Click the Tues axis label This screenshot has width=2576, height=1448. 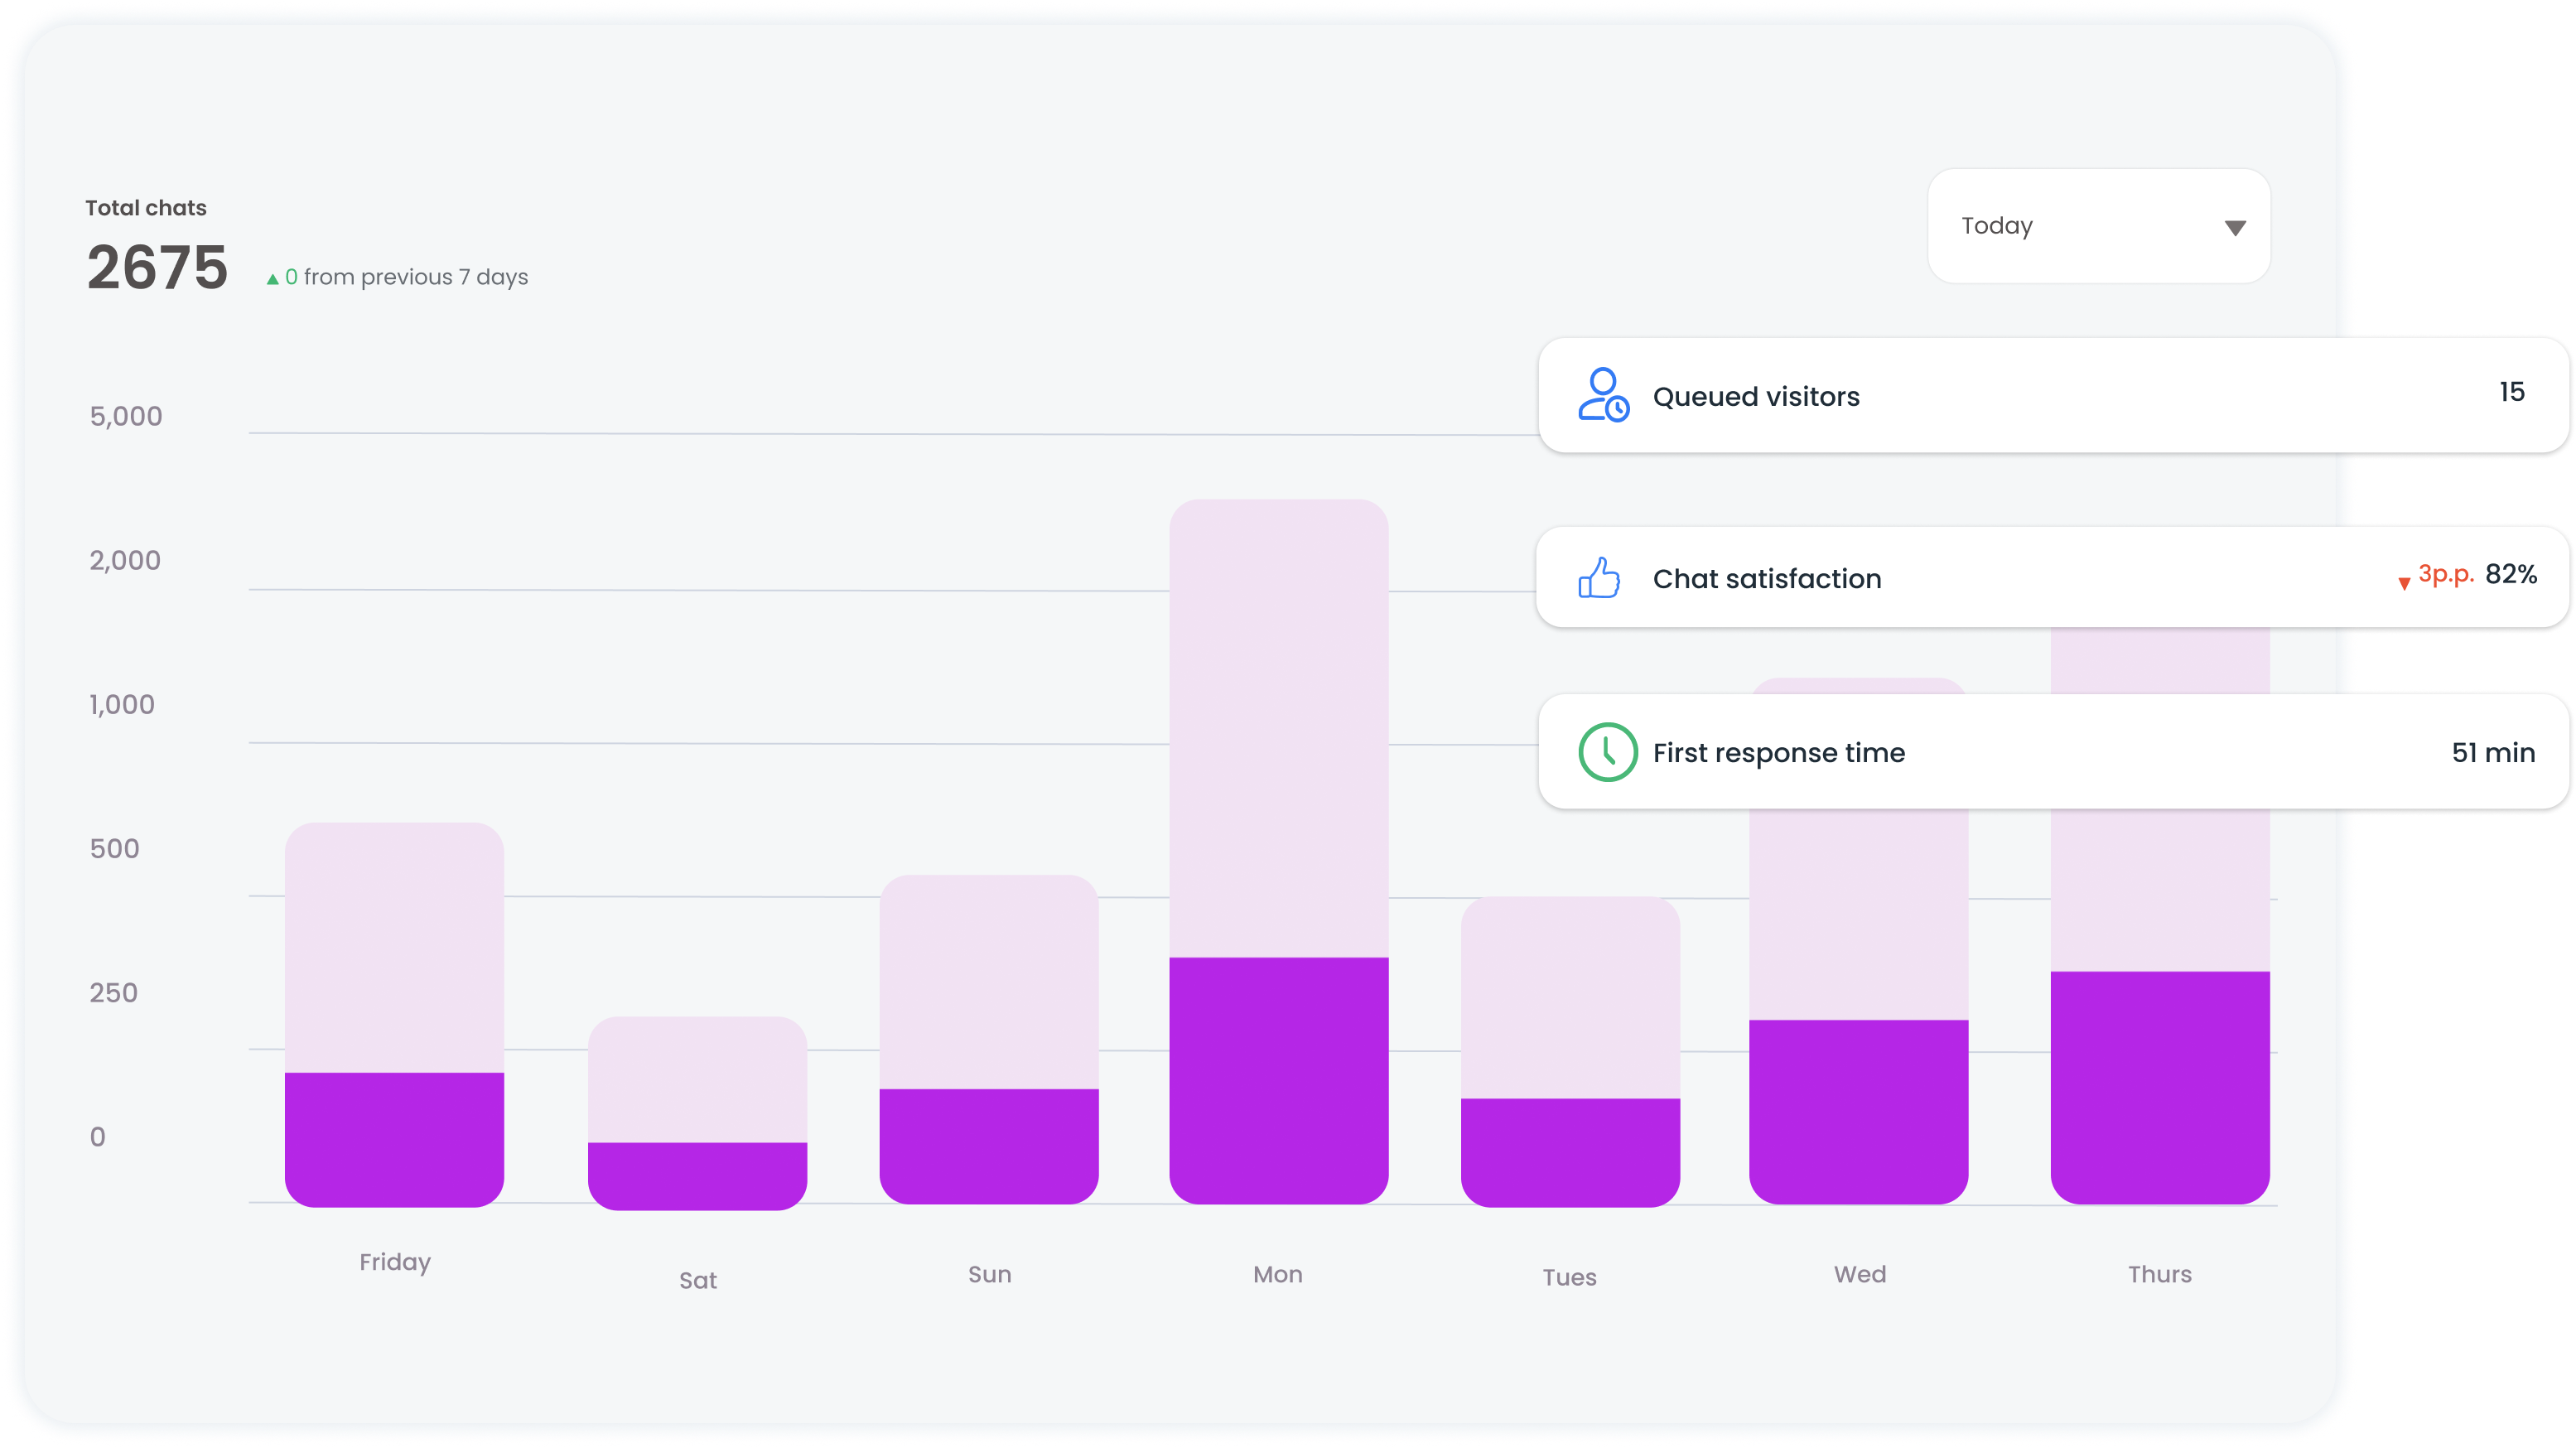(1568, 1277)
